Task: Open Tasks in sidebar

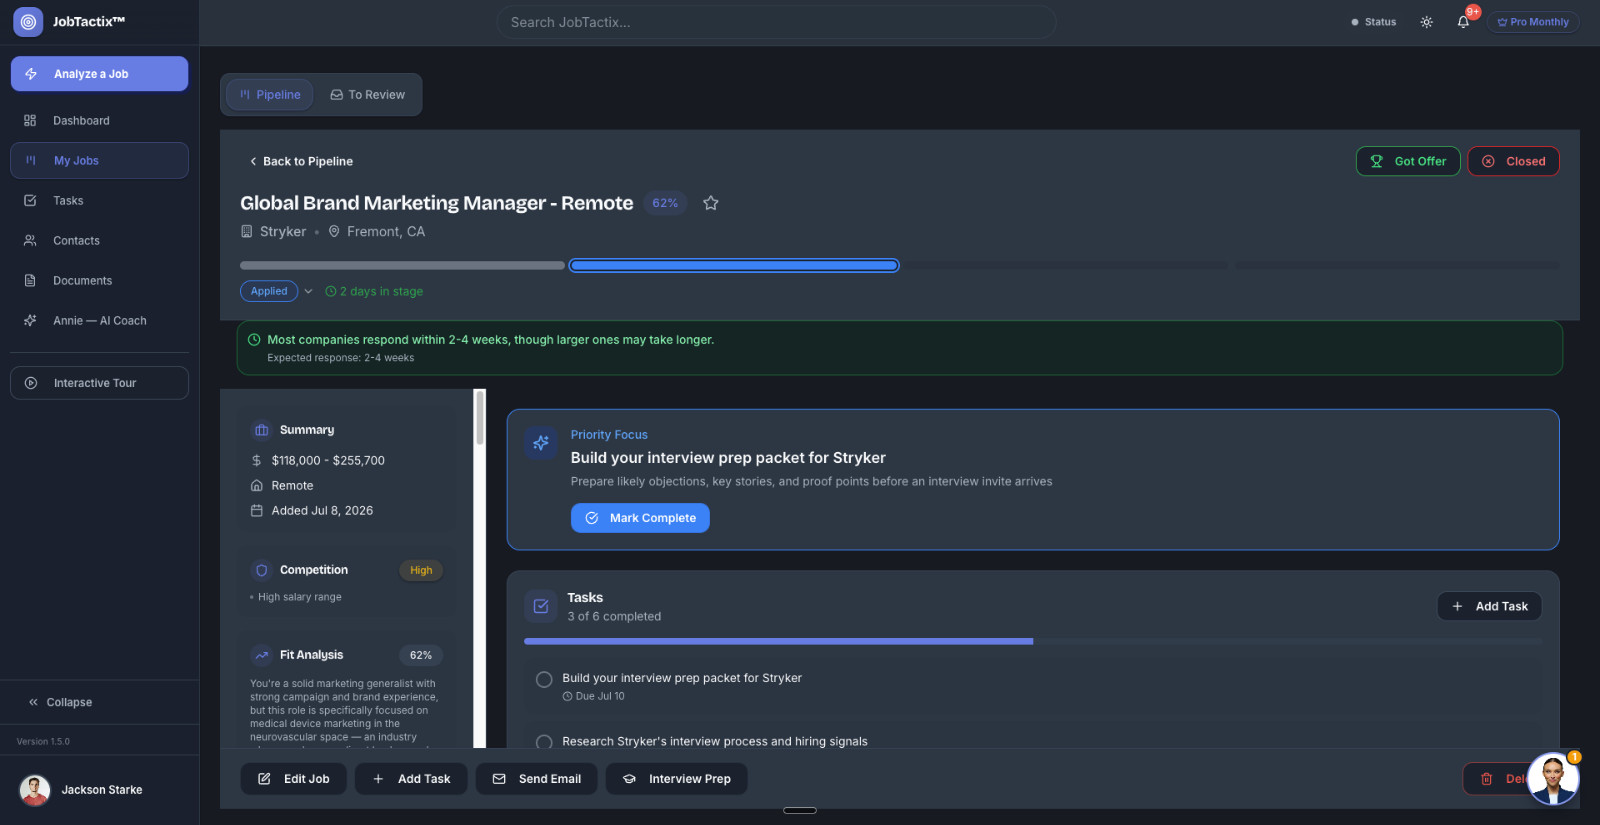Action: (99, 201)
